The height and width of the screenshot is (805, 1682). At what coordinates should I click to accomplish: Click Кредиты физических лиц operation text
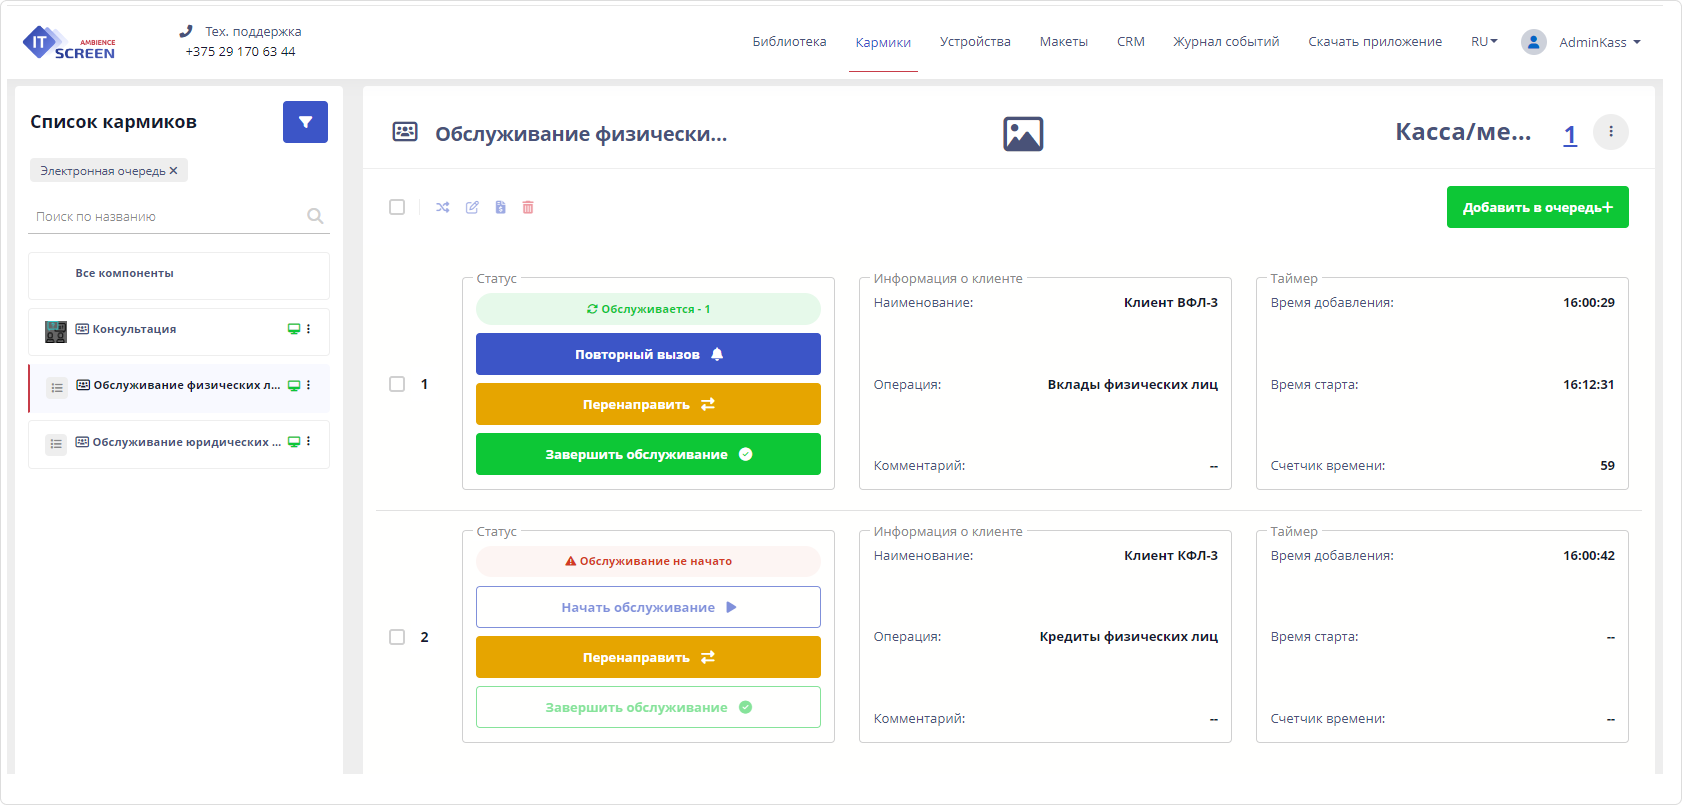tap(1129, 637)
